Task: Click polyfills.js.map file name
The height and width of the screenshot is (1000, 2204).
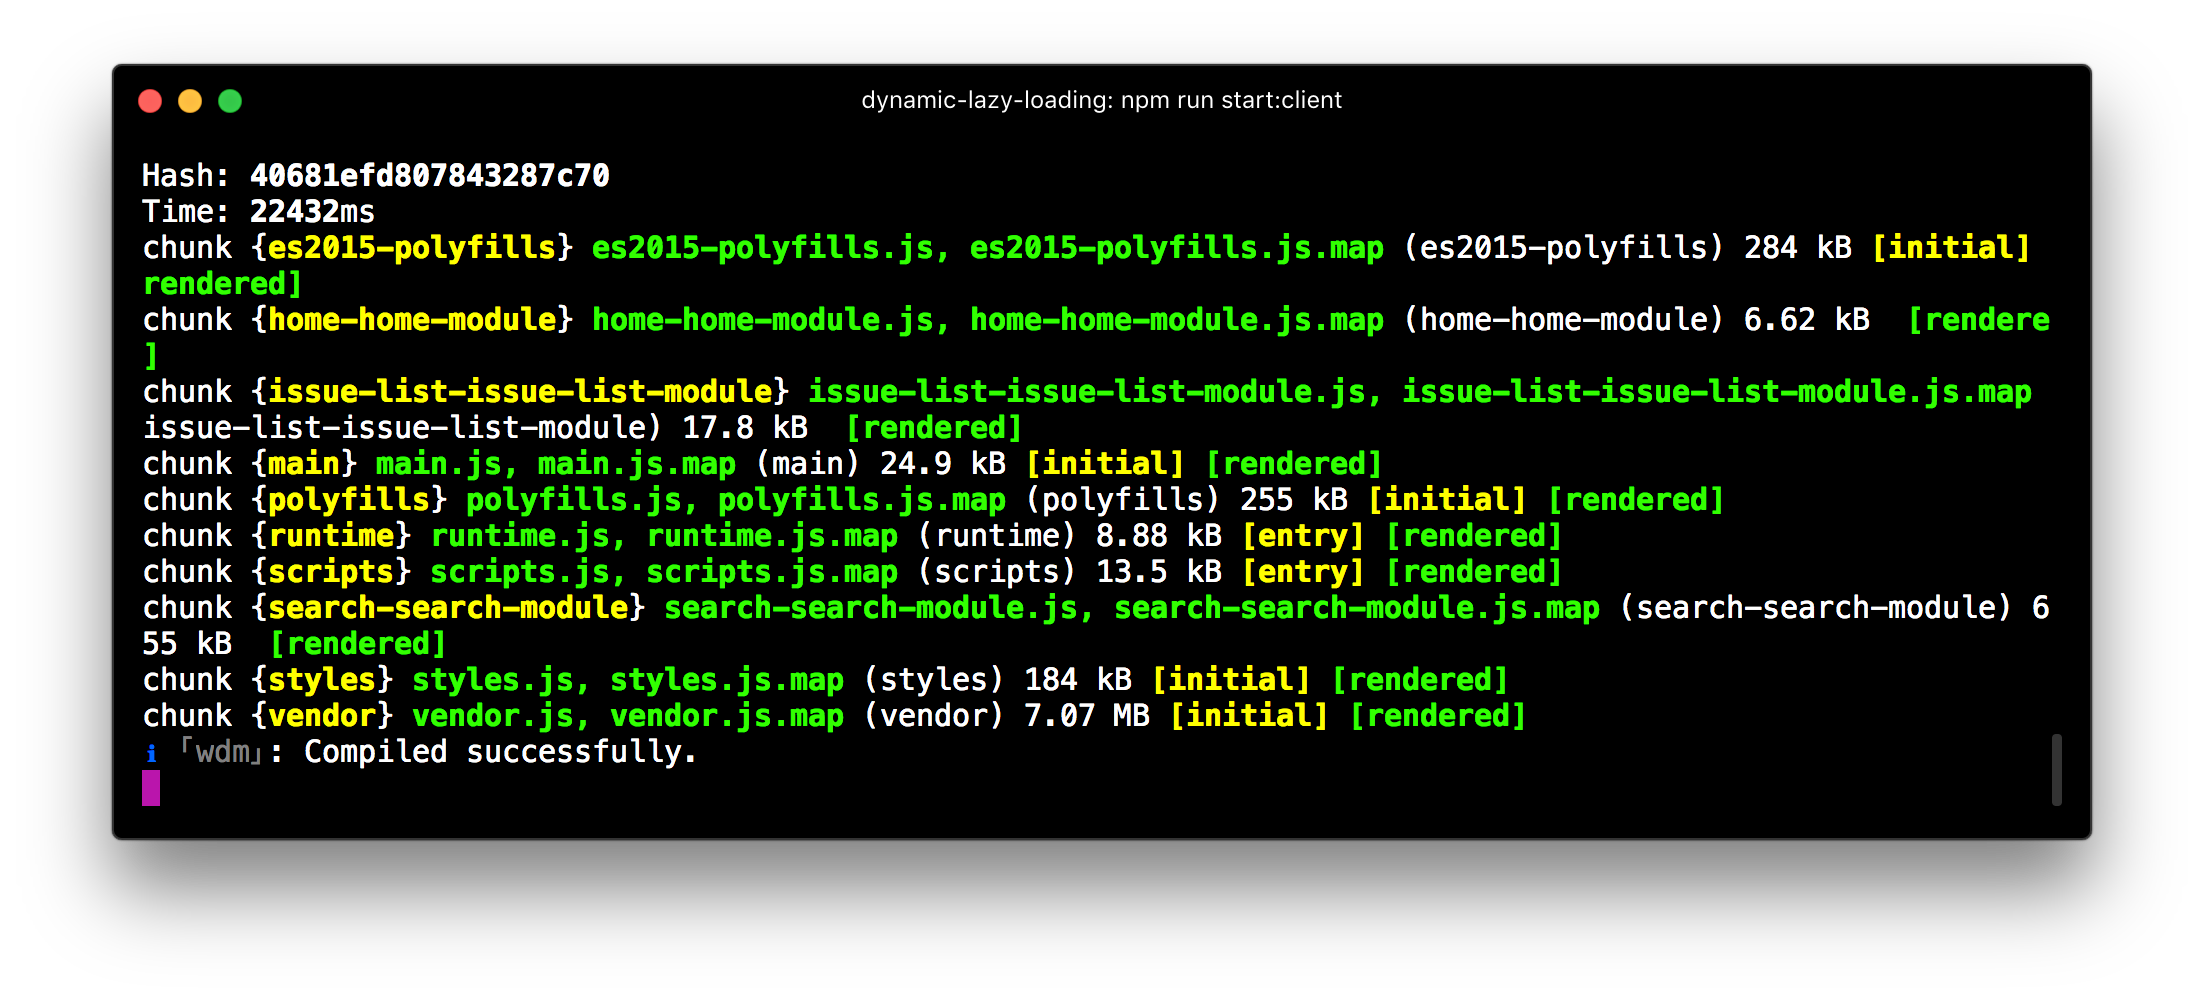Action: tap(862, 500)
